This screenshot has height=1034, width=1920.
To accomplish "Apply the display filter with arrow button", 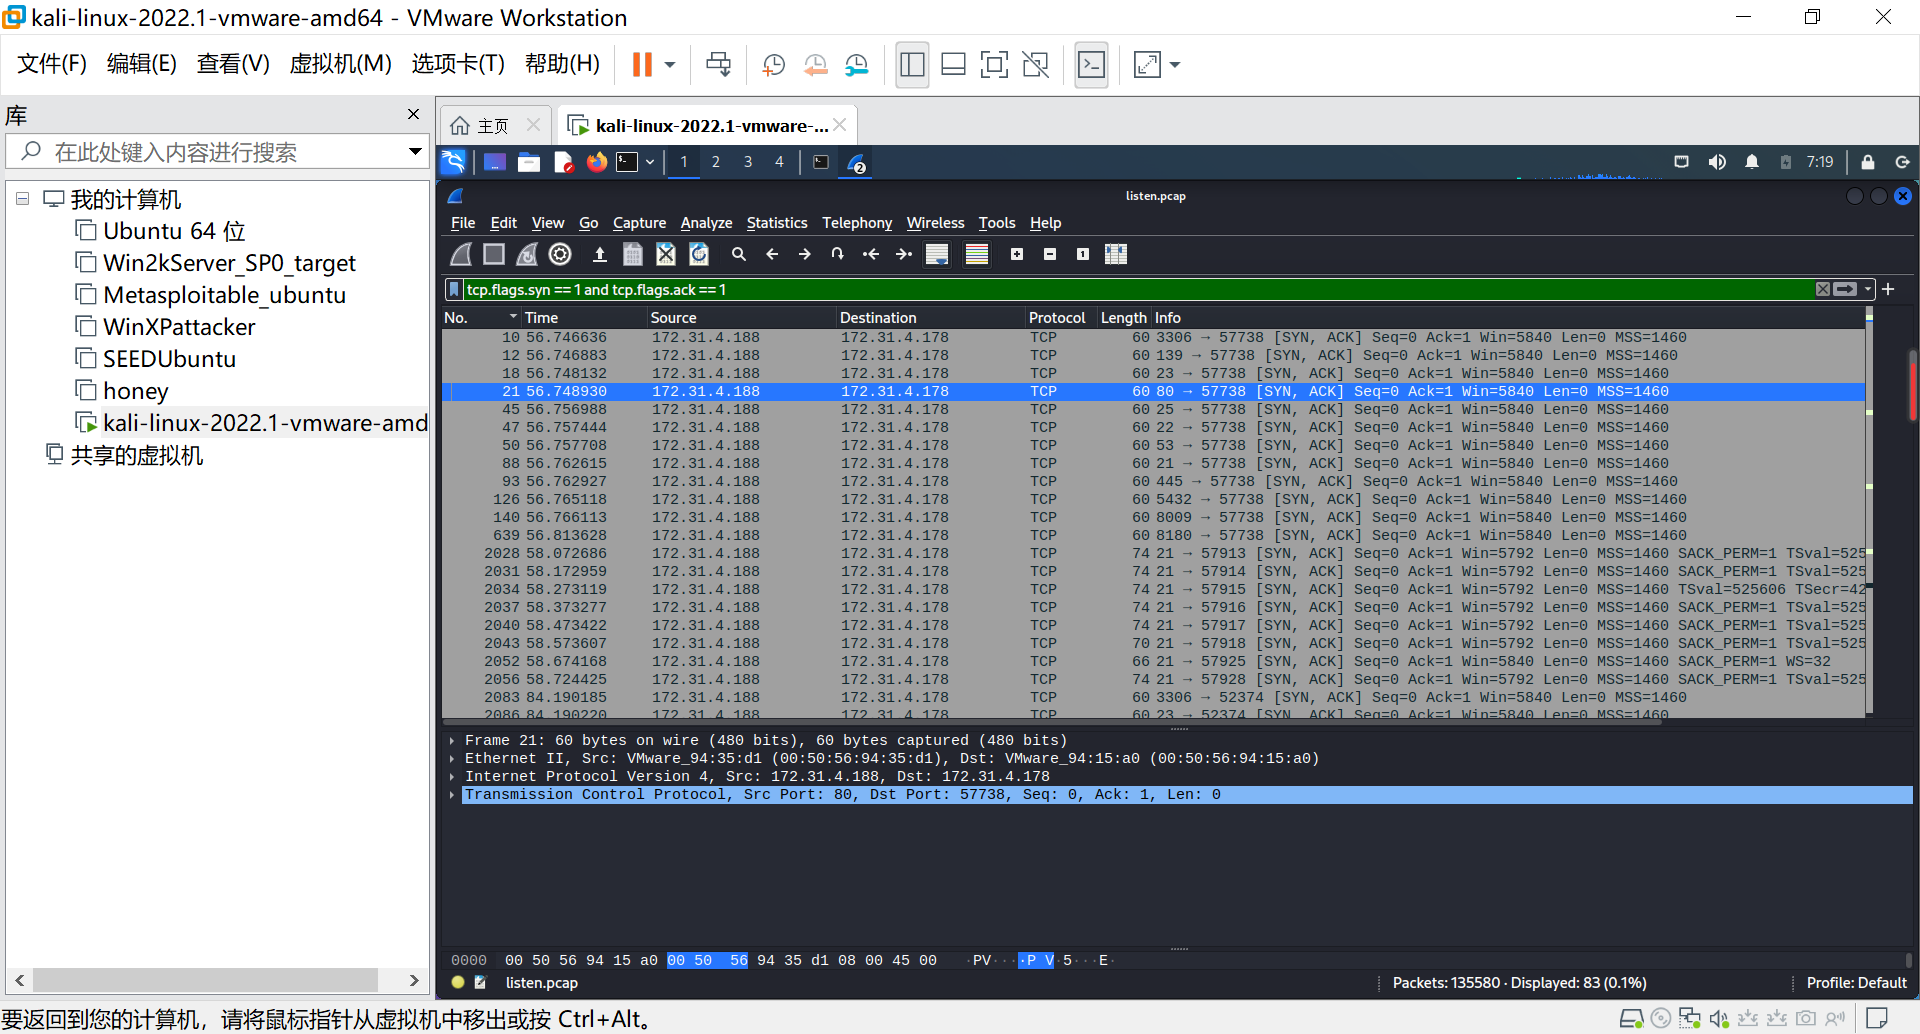I will tap(1845, 290).
